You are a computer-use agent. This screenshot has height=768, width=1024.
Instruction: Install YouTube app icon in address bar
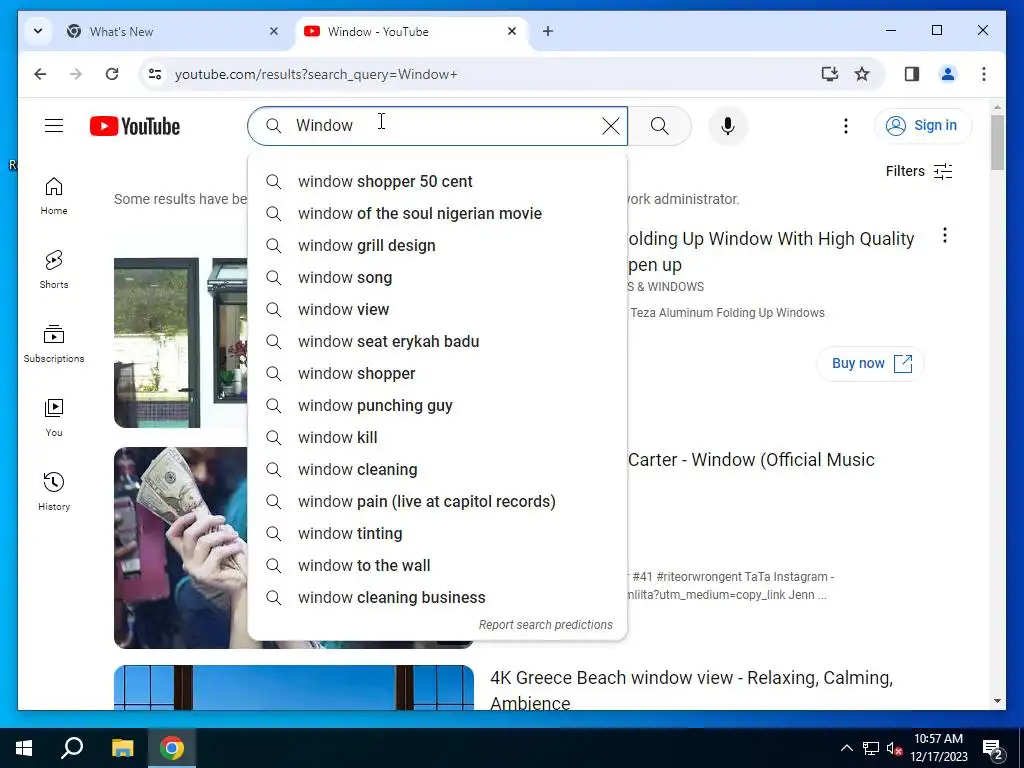click(x=829, y=74)
